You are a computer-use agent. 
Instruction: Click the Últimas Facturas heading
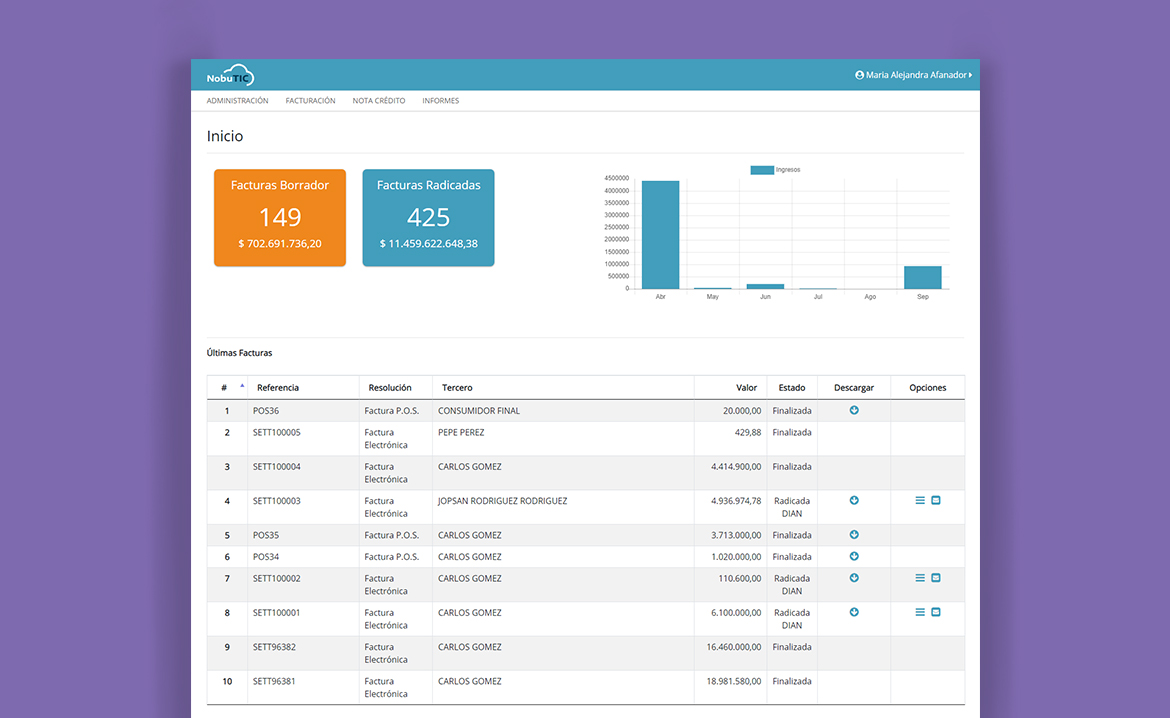click(239, 353)
